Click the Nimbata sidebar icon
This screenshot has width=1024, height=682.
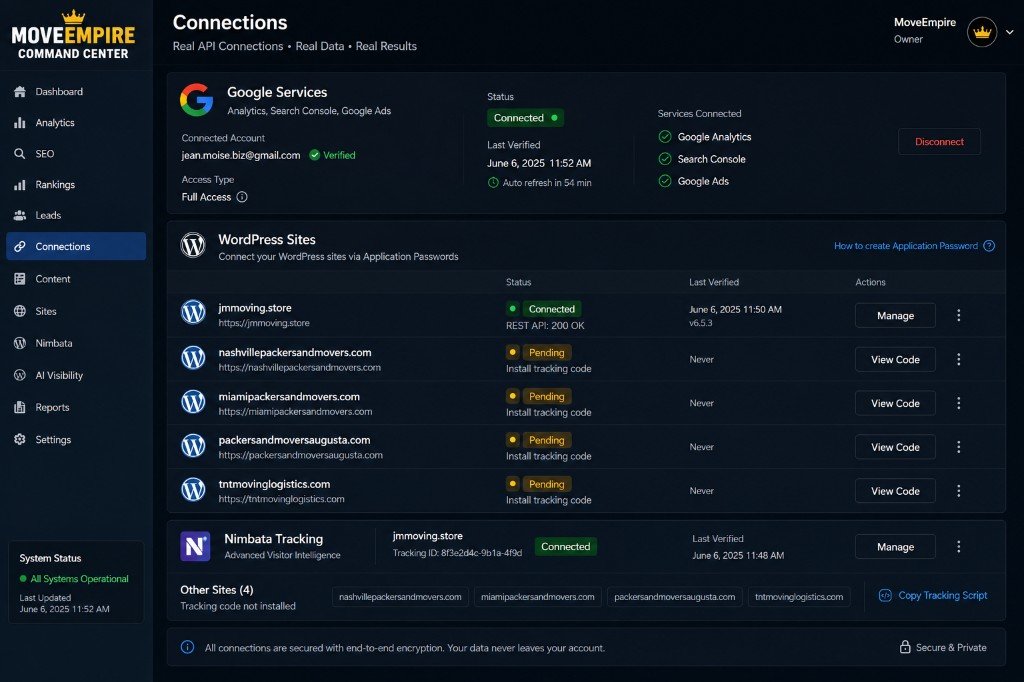(x=20, y=343)
